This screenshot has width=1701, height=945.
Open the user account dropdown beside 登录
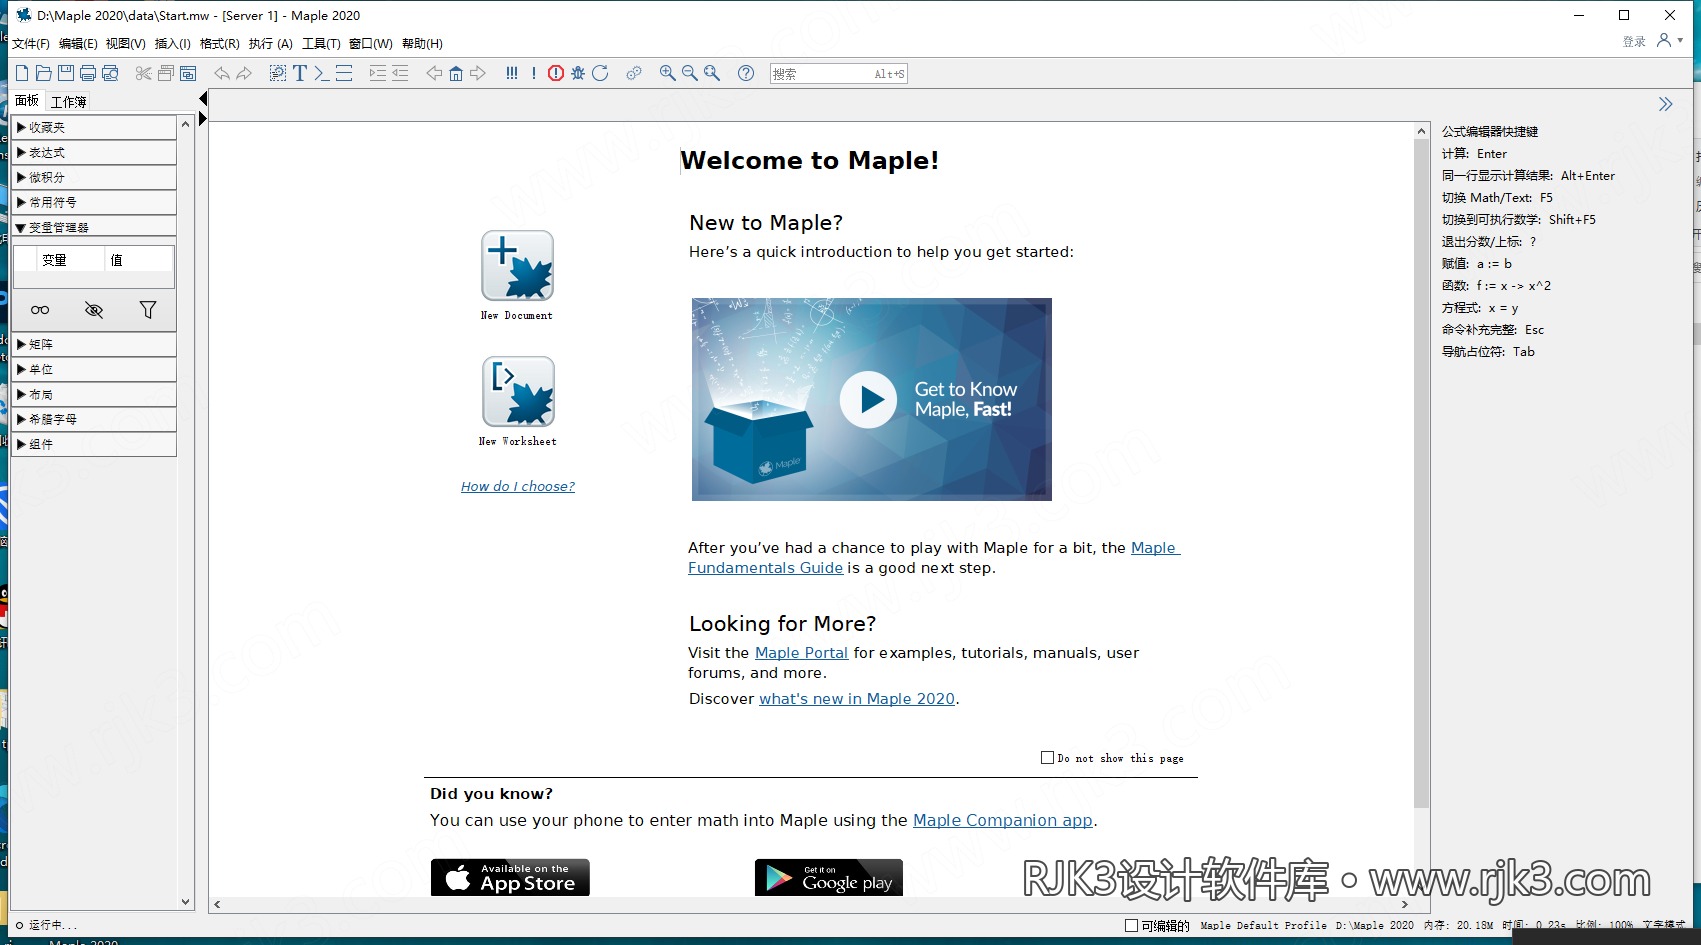[1670, 41]
